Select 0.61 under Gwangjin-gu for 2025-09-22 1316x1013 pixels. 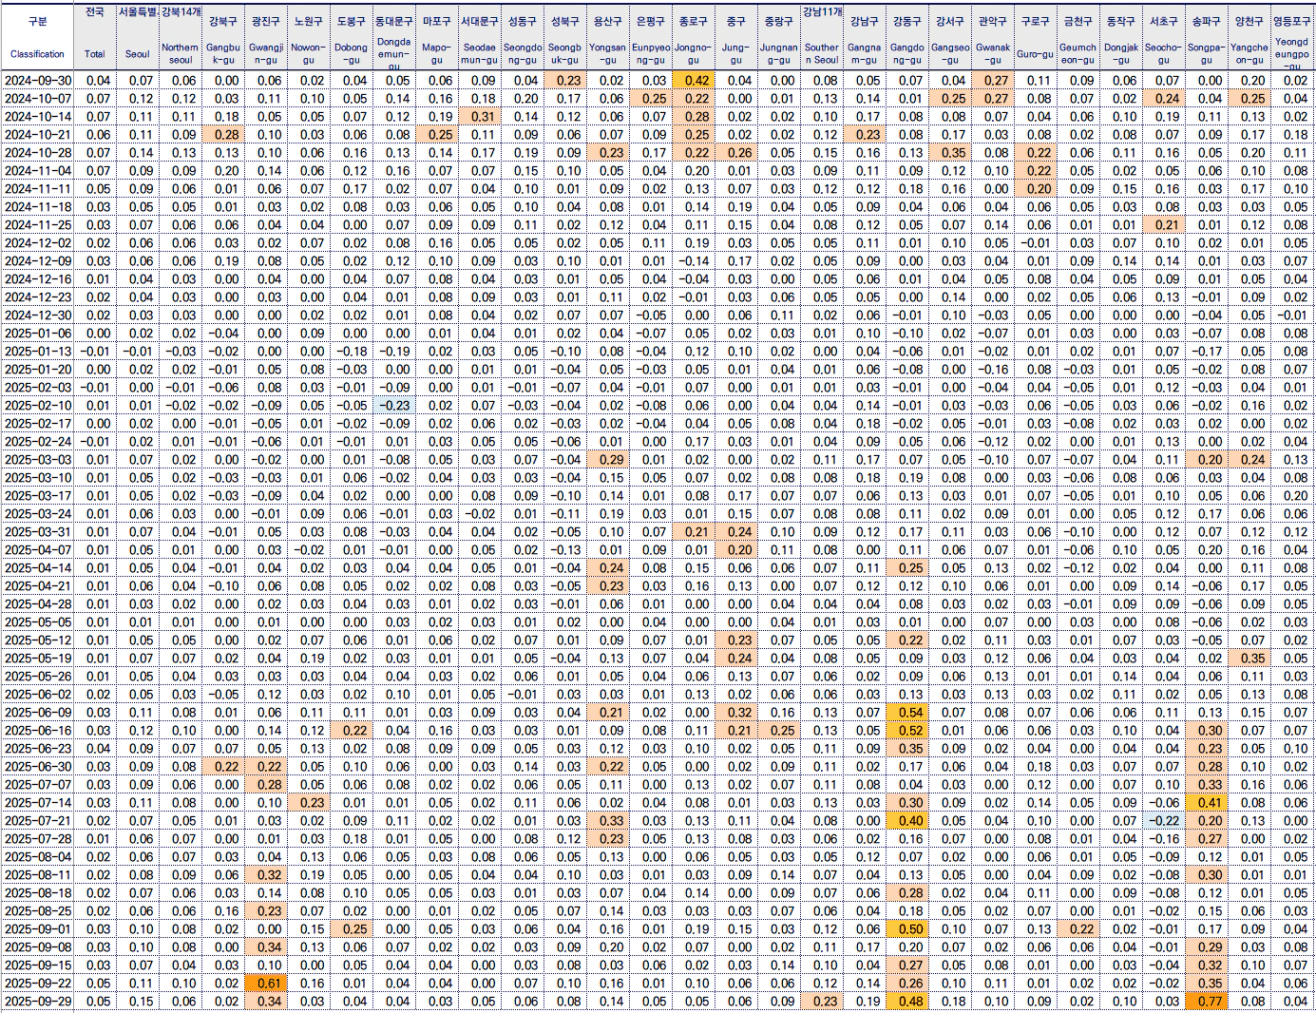pyautogui.click(x=266, y=983)
